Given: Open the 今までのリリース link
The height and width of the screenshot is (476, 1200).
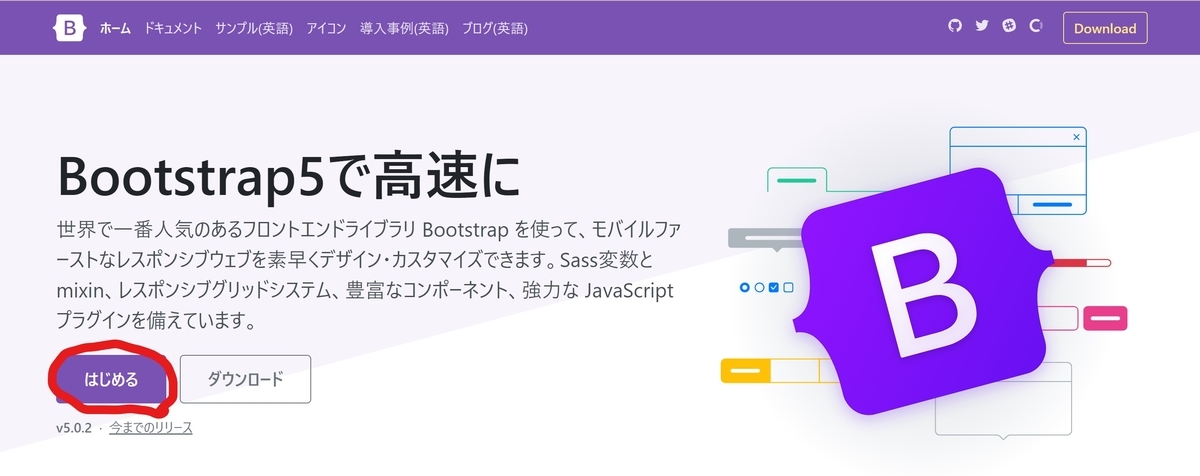Looking at the screenshot, I should pos(150,427).
